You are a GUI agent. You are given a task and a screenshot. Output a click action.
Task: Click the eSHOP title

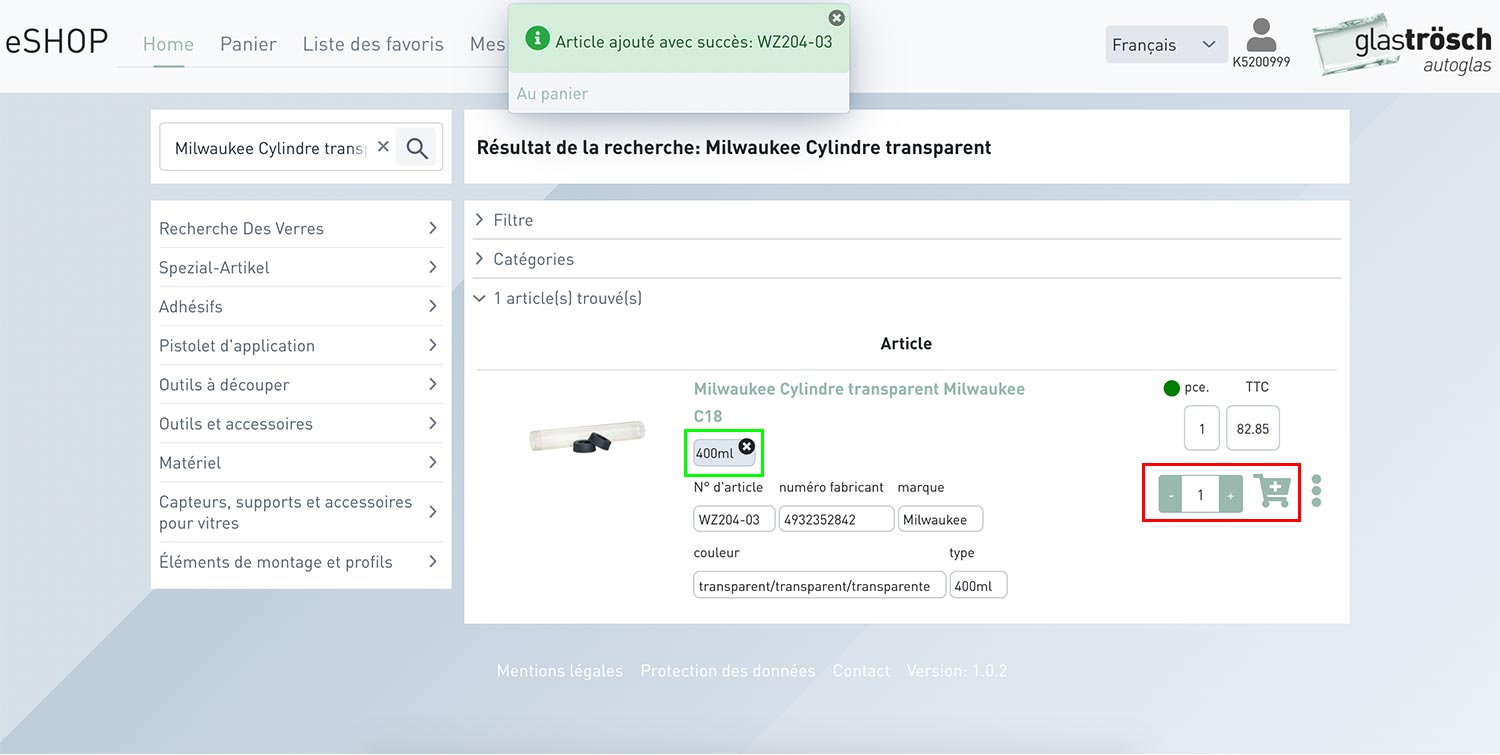click(57, 42)
